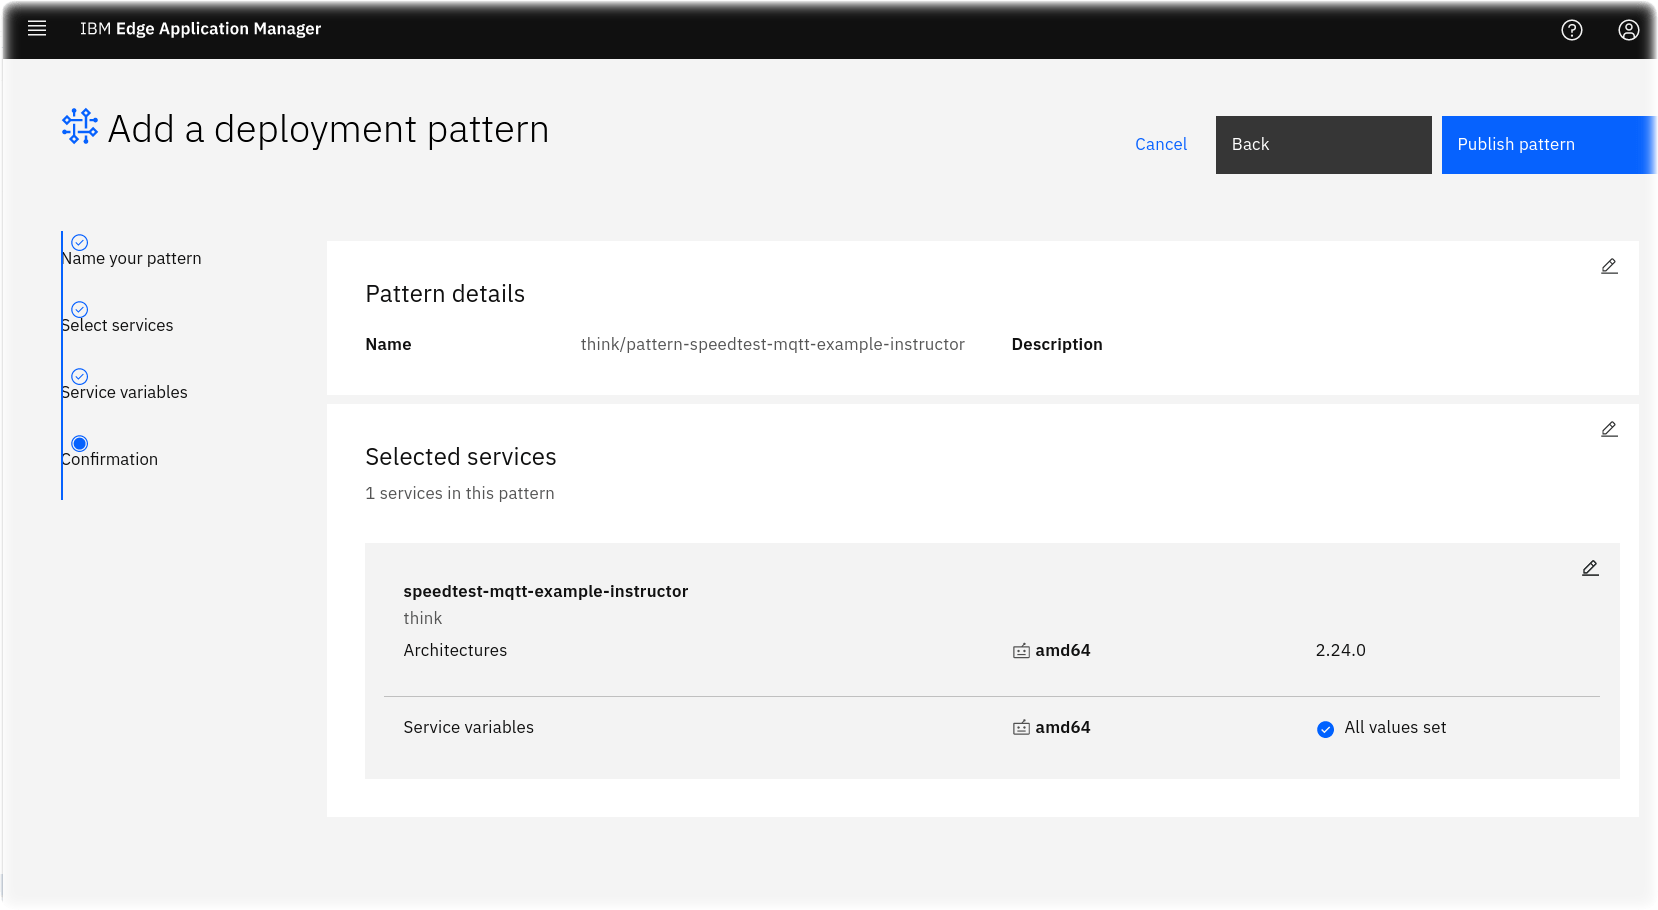This screenshot has height=910, width=1658.
Task: Click the deployment pattern title icon
Action: (x=80, y=127)
